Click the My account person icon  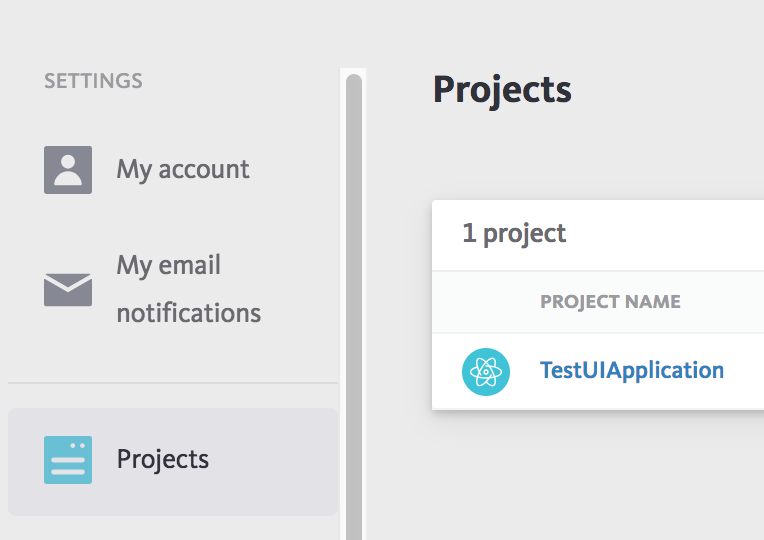(x=68, y=170)
